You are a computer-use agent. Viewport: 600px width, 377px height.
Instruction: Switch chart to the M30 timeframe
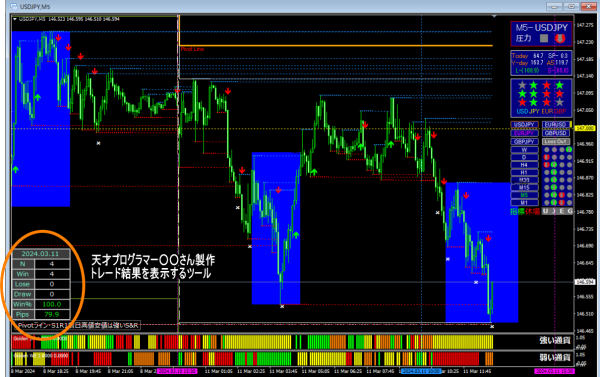(525, 180)
